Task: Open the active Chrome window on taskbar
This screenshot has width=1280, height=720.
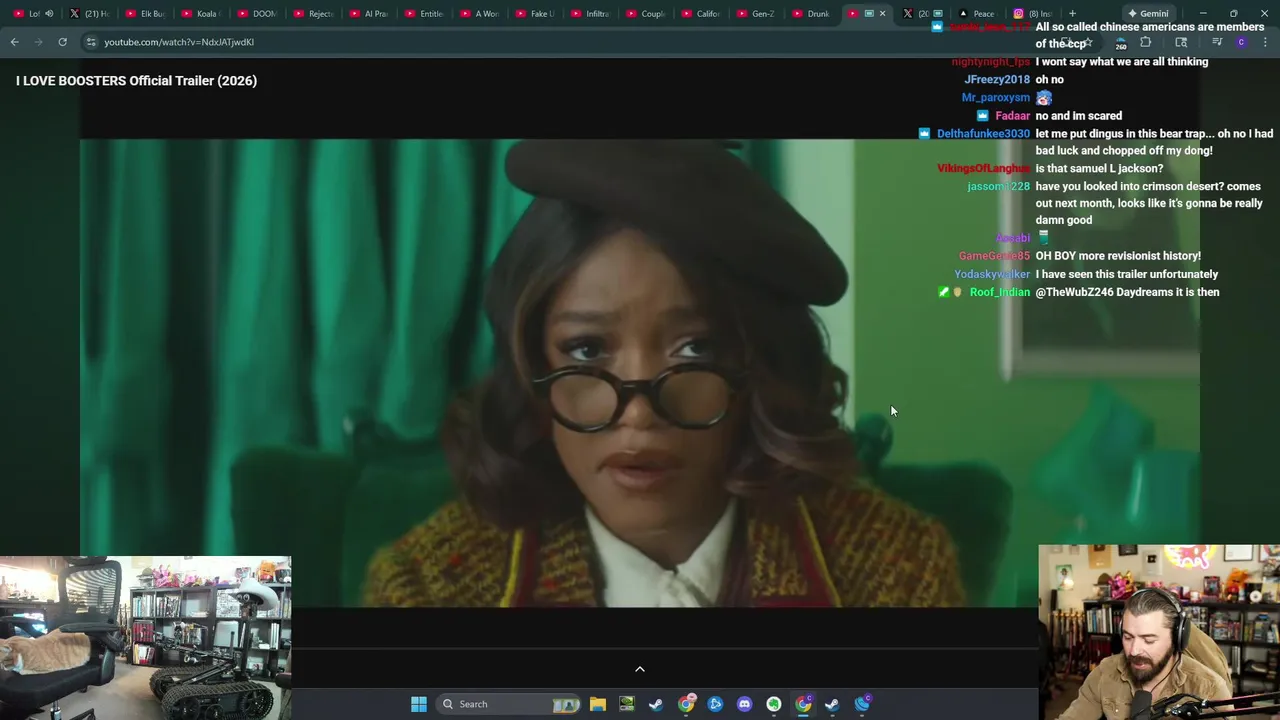Action: 803,704
